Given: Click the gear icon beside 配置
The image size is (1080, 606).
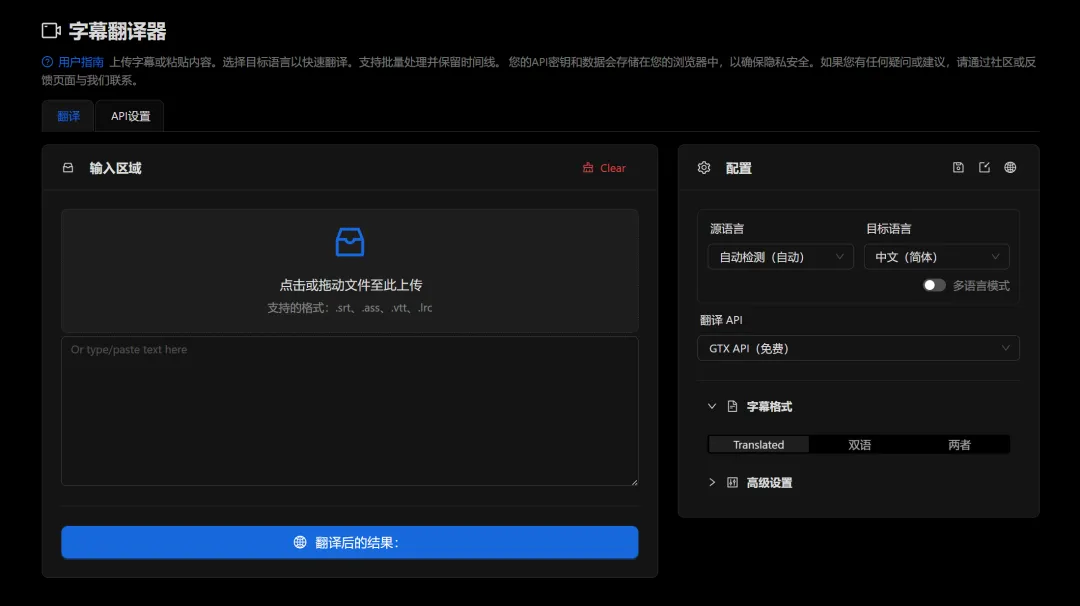Looking at the screenshot, I should [704, 168].
